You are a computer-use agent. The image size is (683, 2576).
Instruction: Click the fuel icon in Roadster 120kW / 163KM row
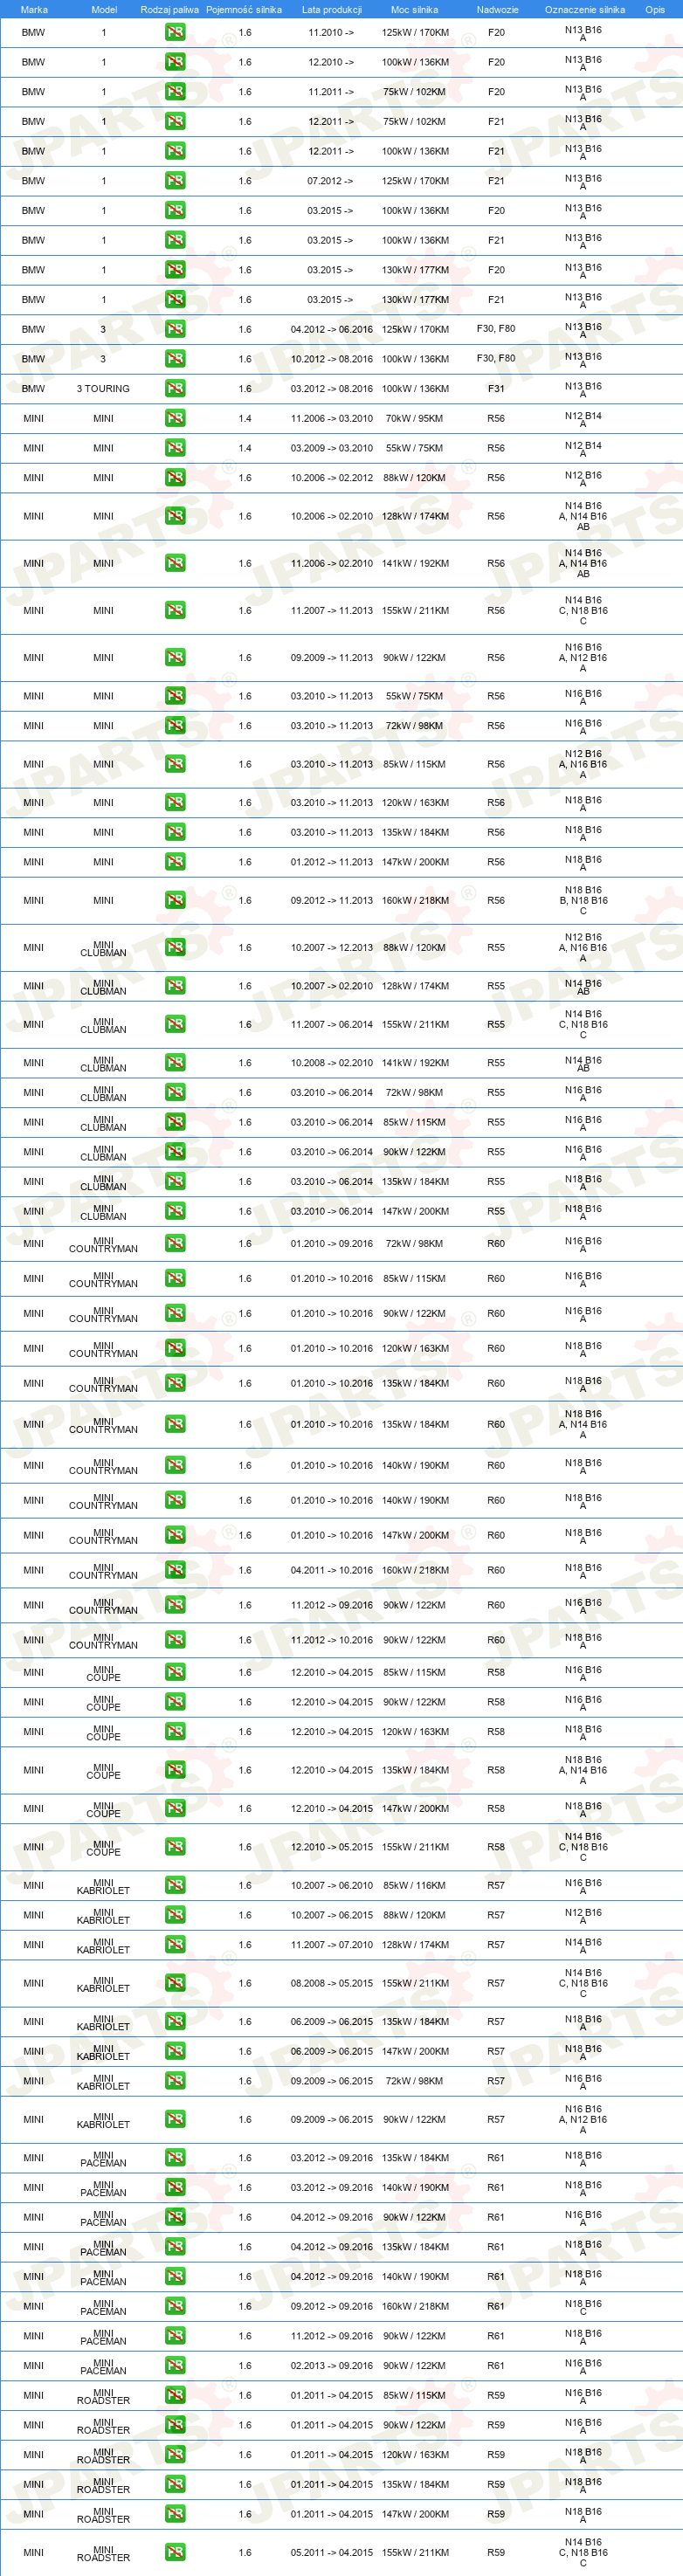175,2455
